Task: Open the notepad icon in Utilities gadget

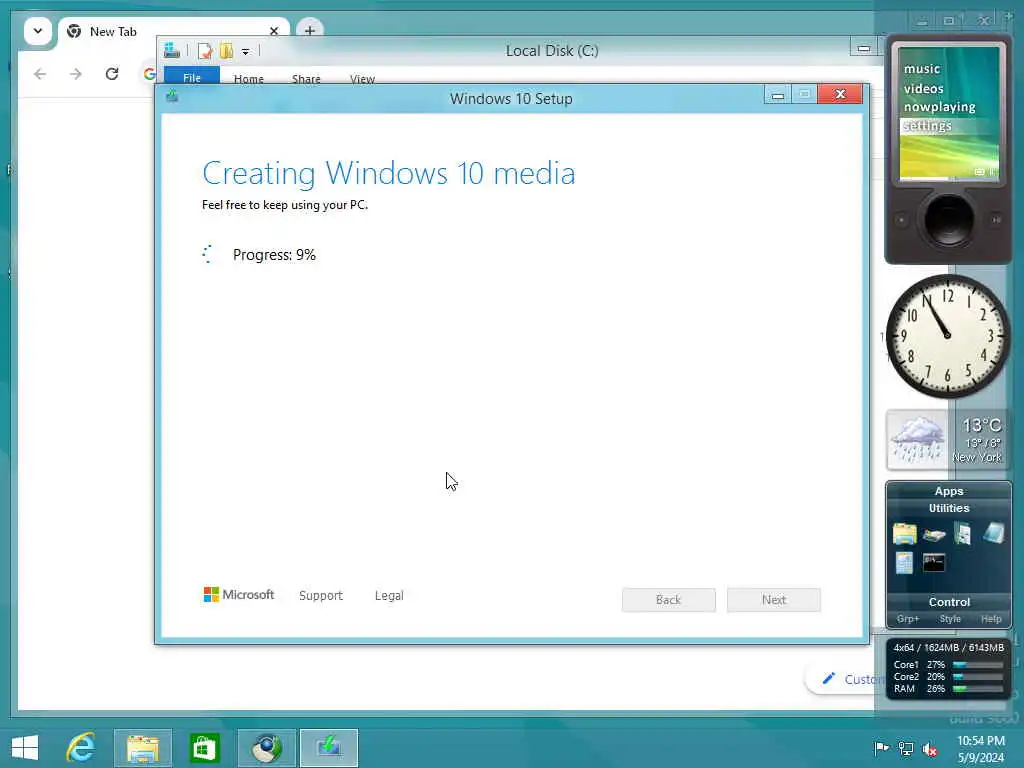Action: [x=993, y=533]
